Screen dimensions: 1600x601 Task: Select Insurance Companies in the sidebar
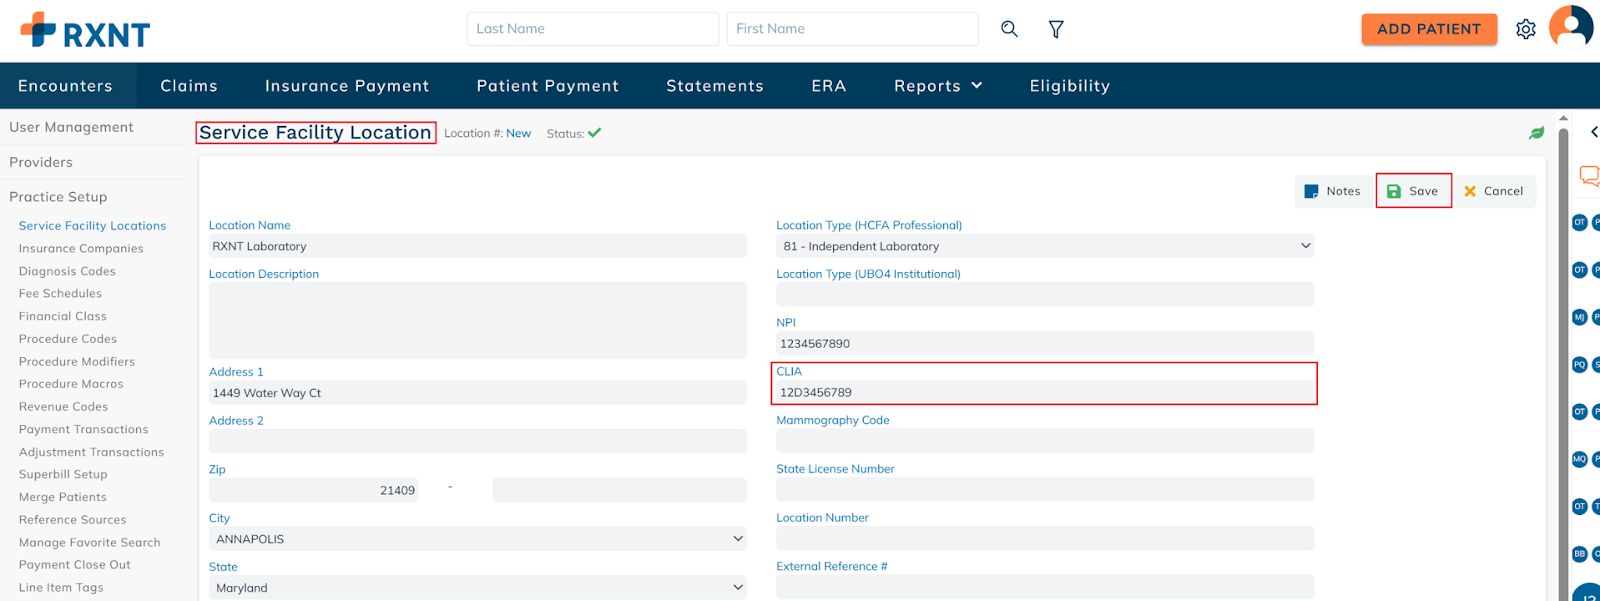[x=81, y=248]
